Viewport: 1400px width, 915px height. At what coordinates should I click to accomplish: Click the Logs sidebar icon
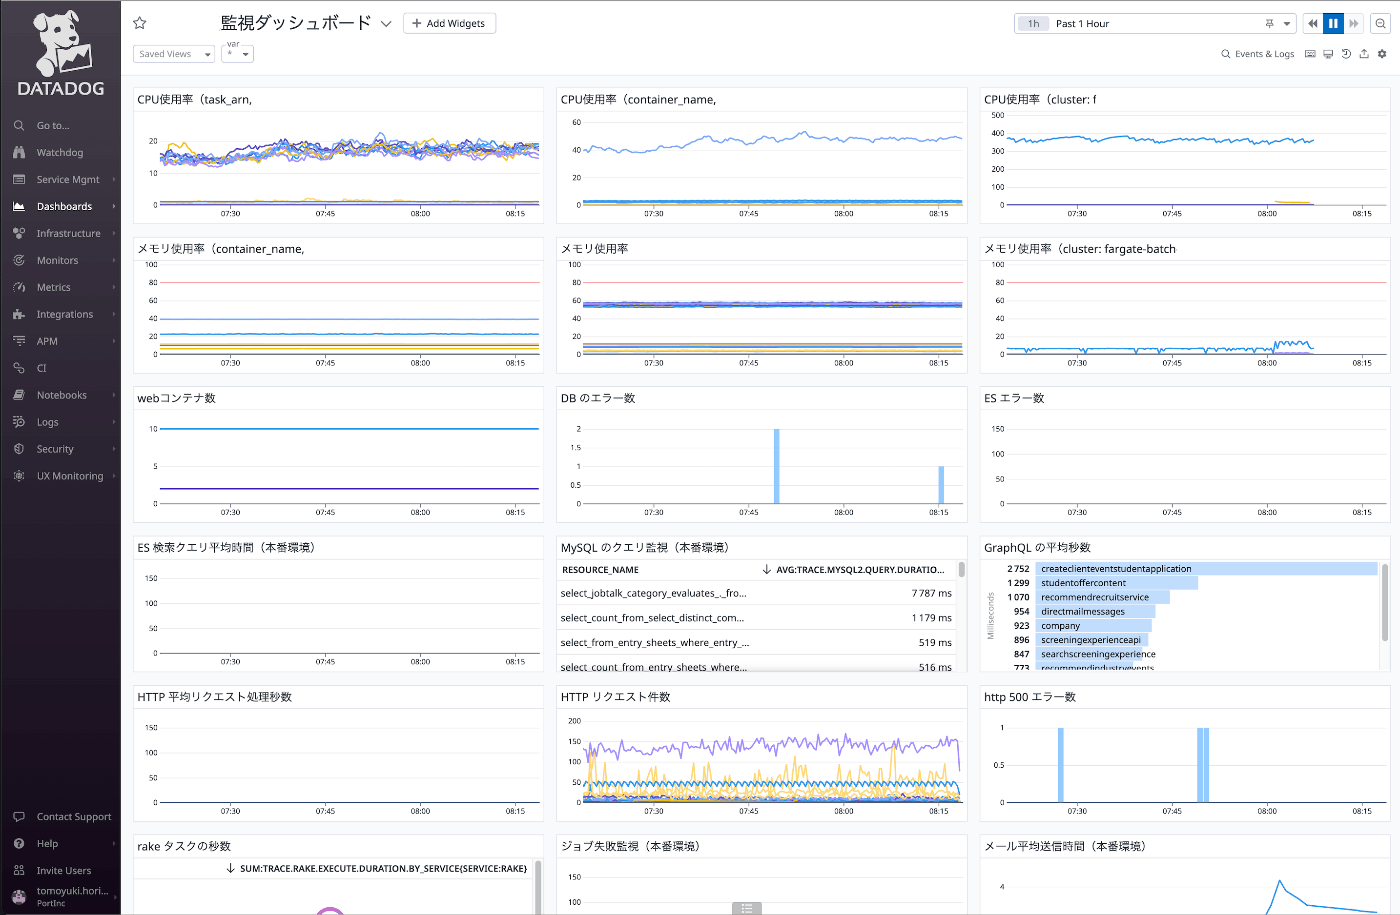point(19,423)
